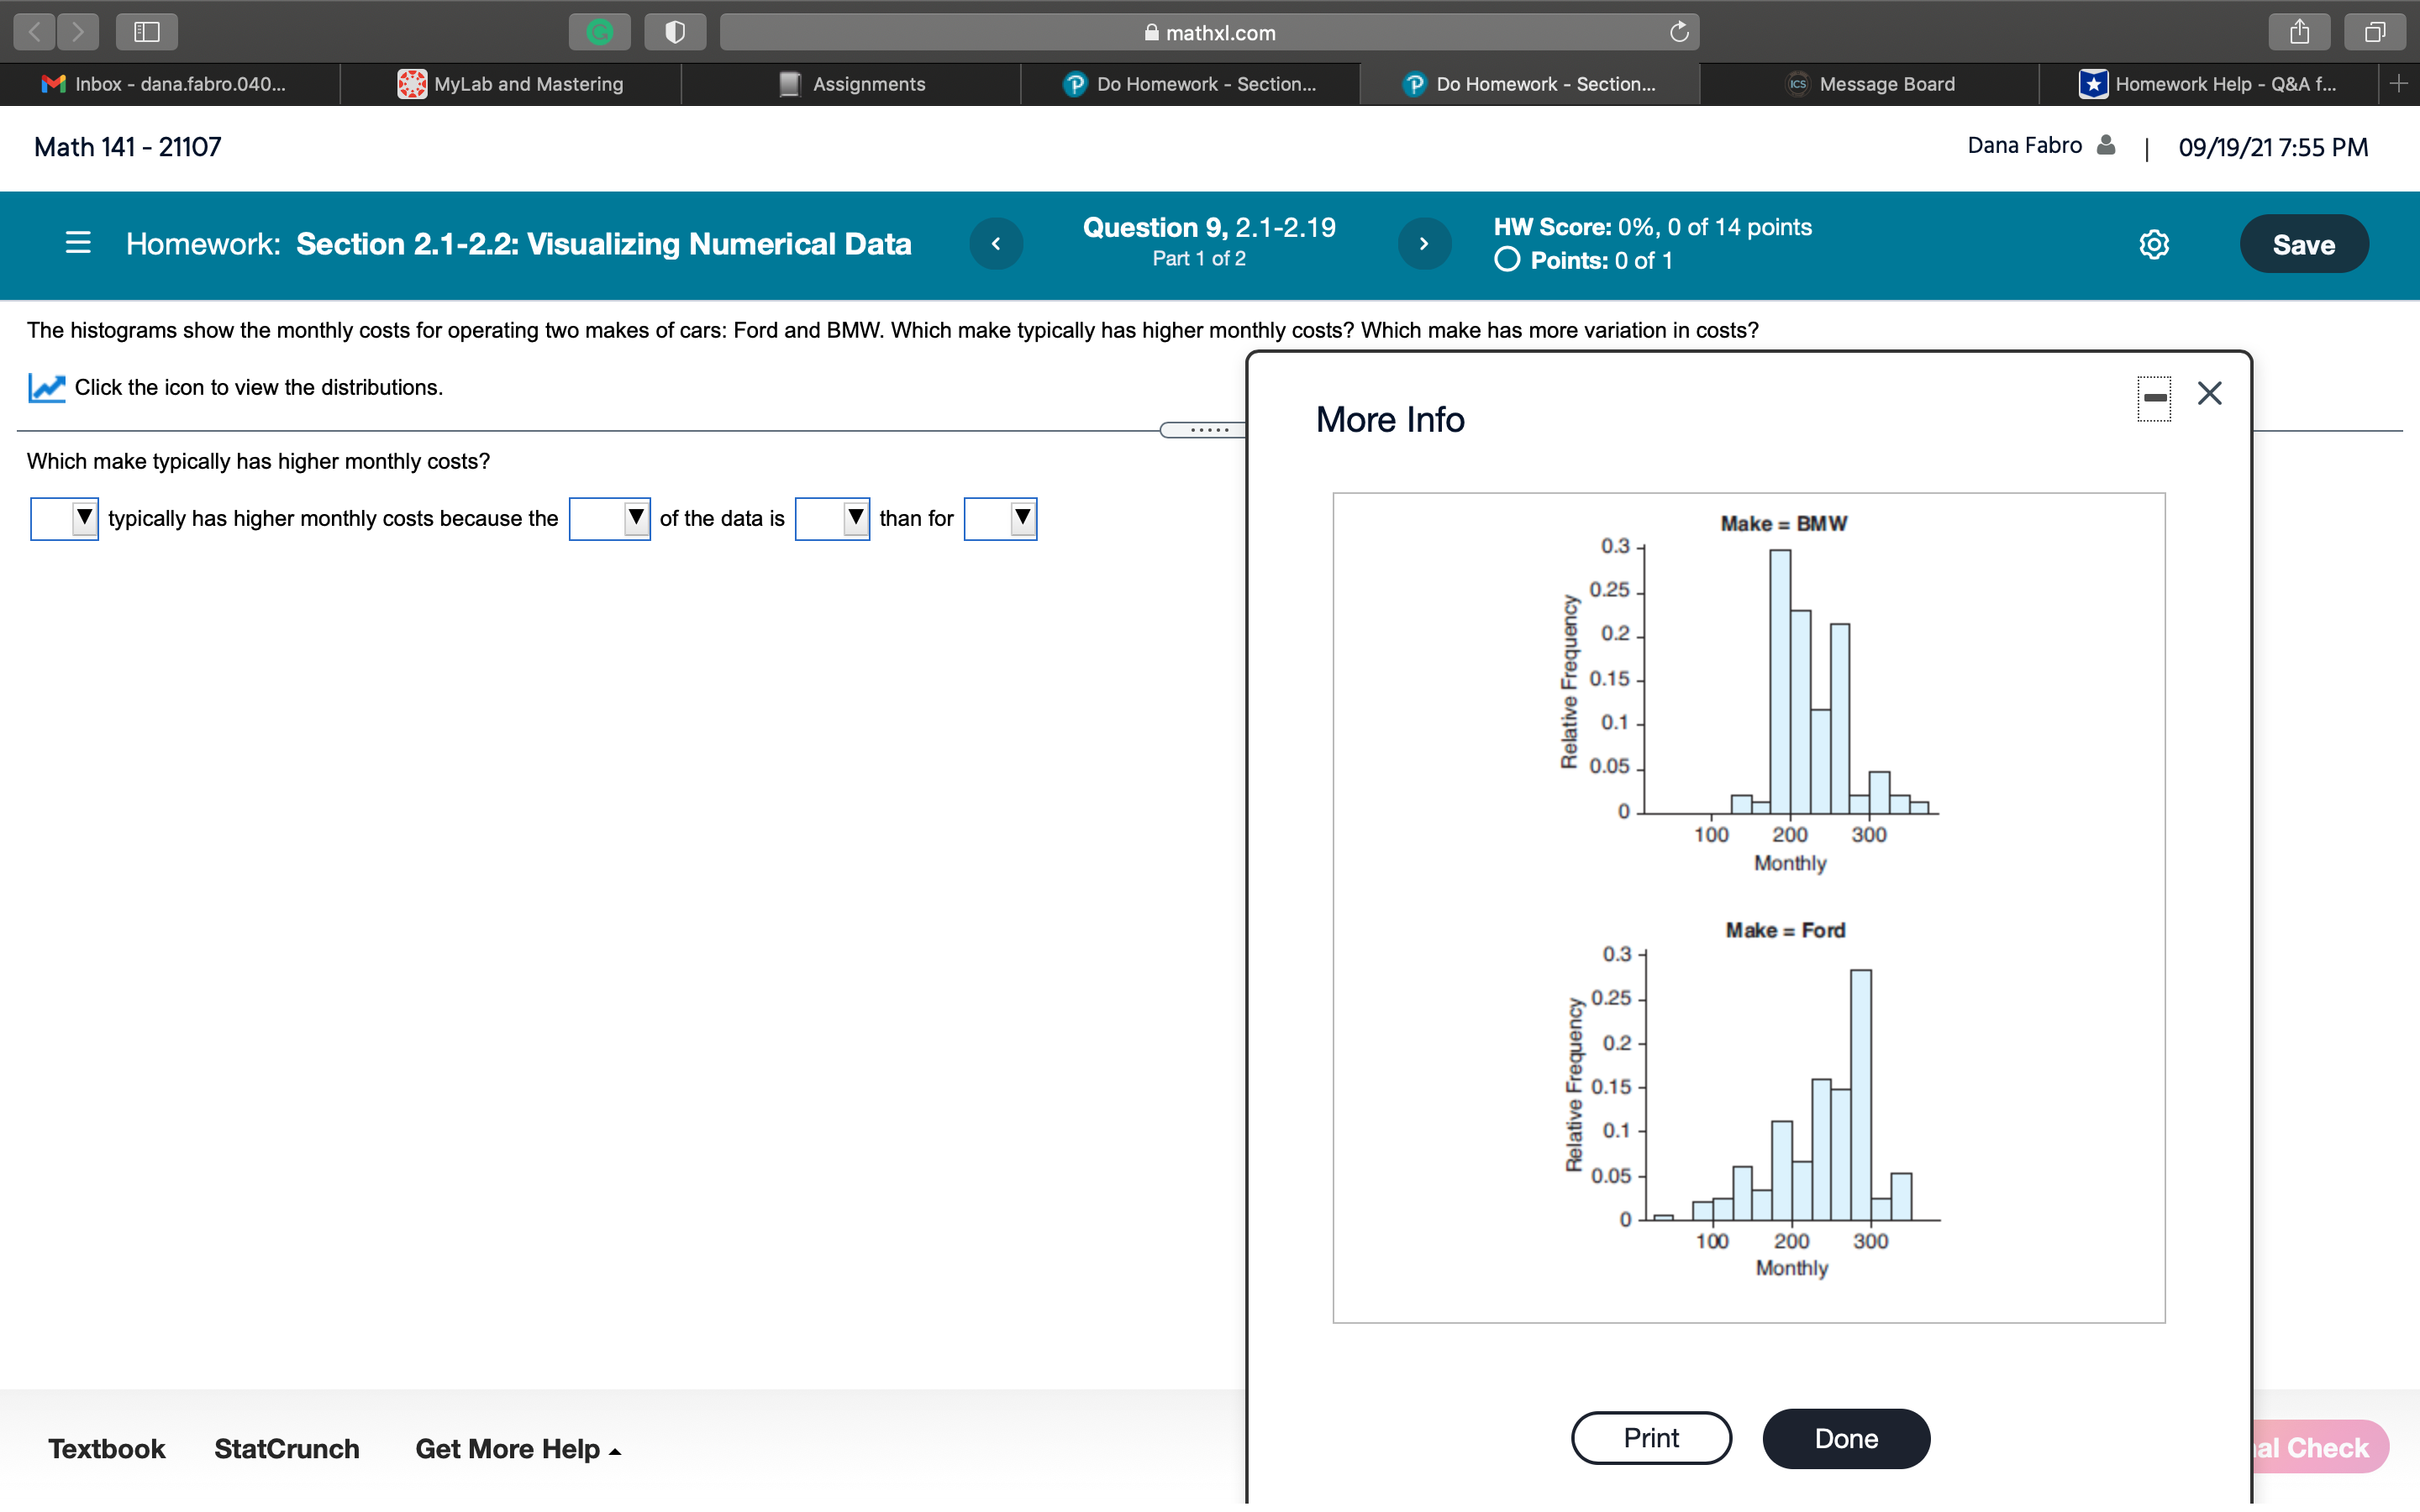The height and width of the screenshot is (1512, 2420).
Task: Open the hamburger navigation menu
Action: (78, 243)
